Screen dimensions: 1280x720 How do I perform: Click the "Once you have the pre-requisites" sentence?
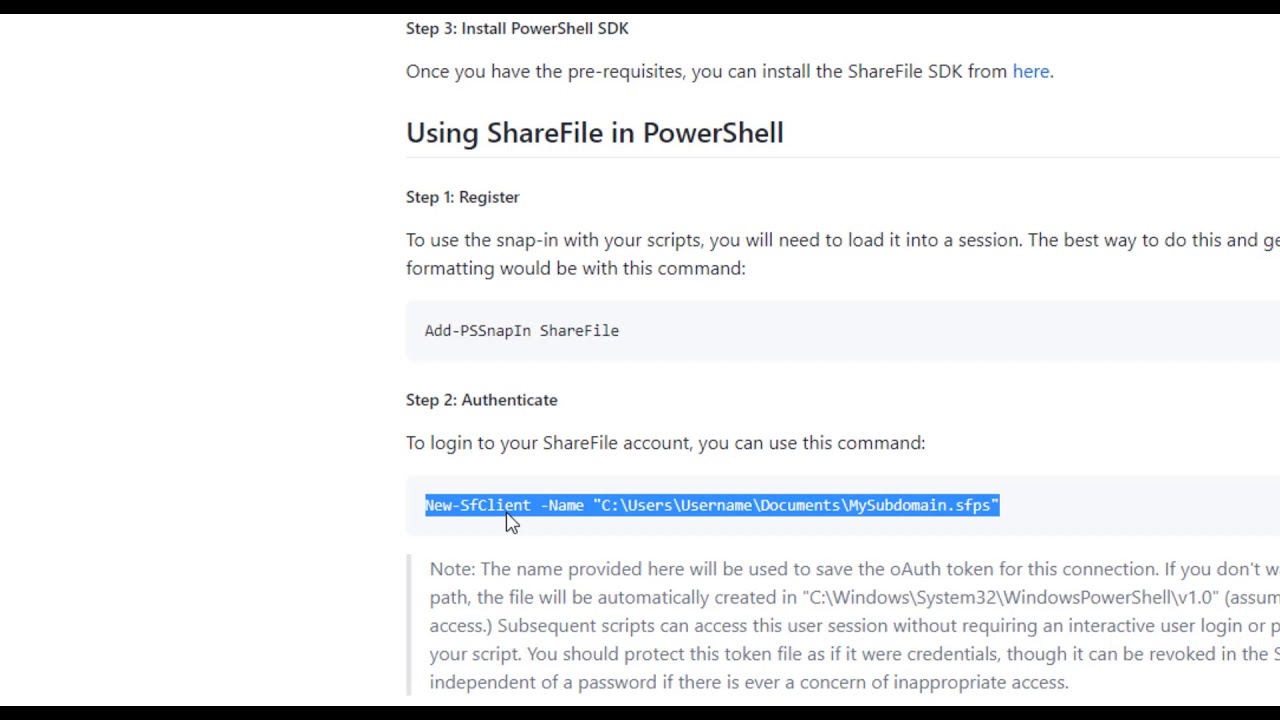click(x=729, y=71)
